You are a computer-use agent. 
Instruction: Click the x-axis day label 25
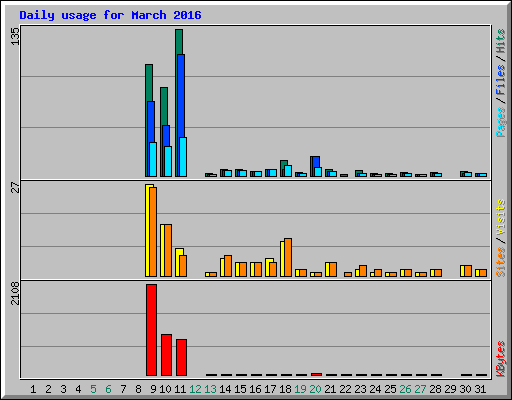click(x=390, y=389)
